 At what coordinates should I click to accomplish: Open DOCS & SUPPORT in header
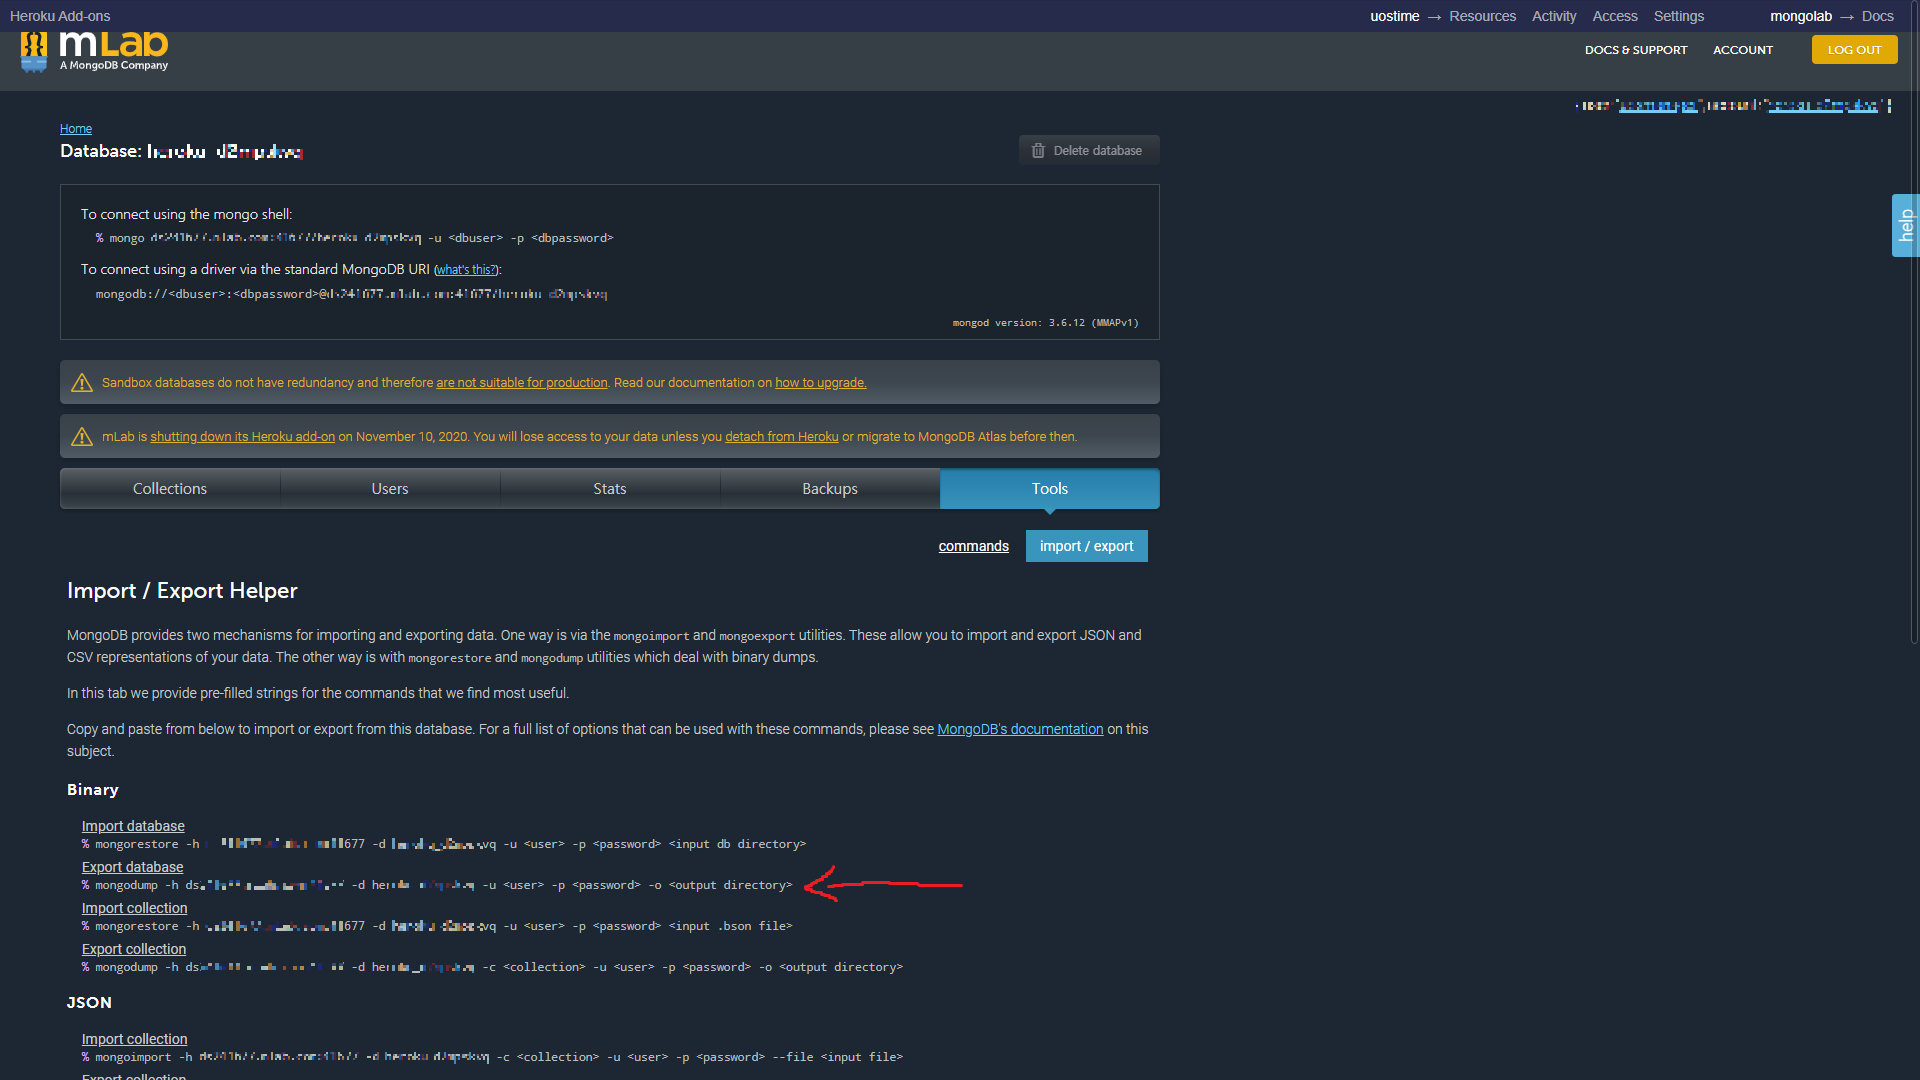1635,50
